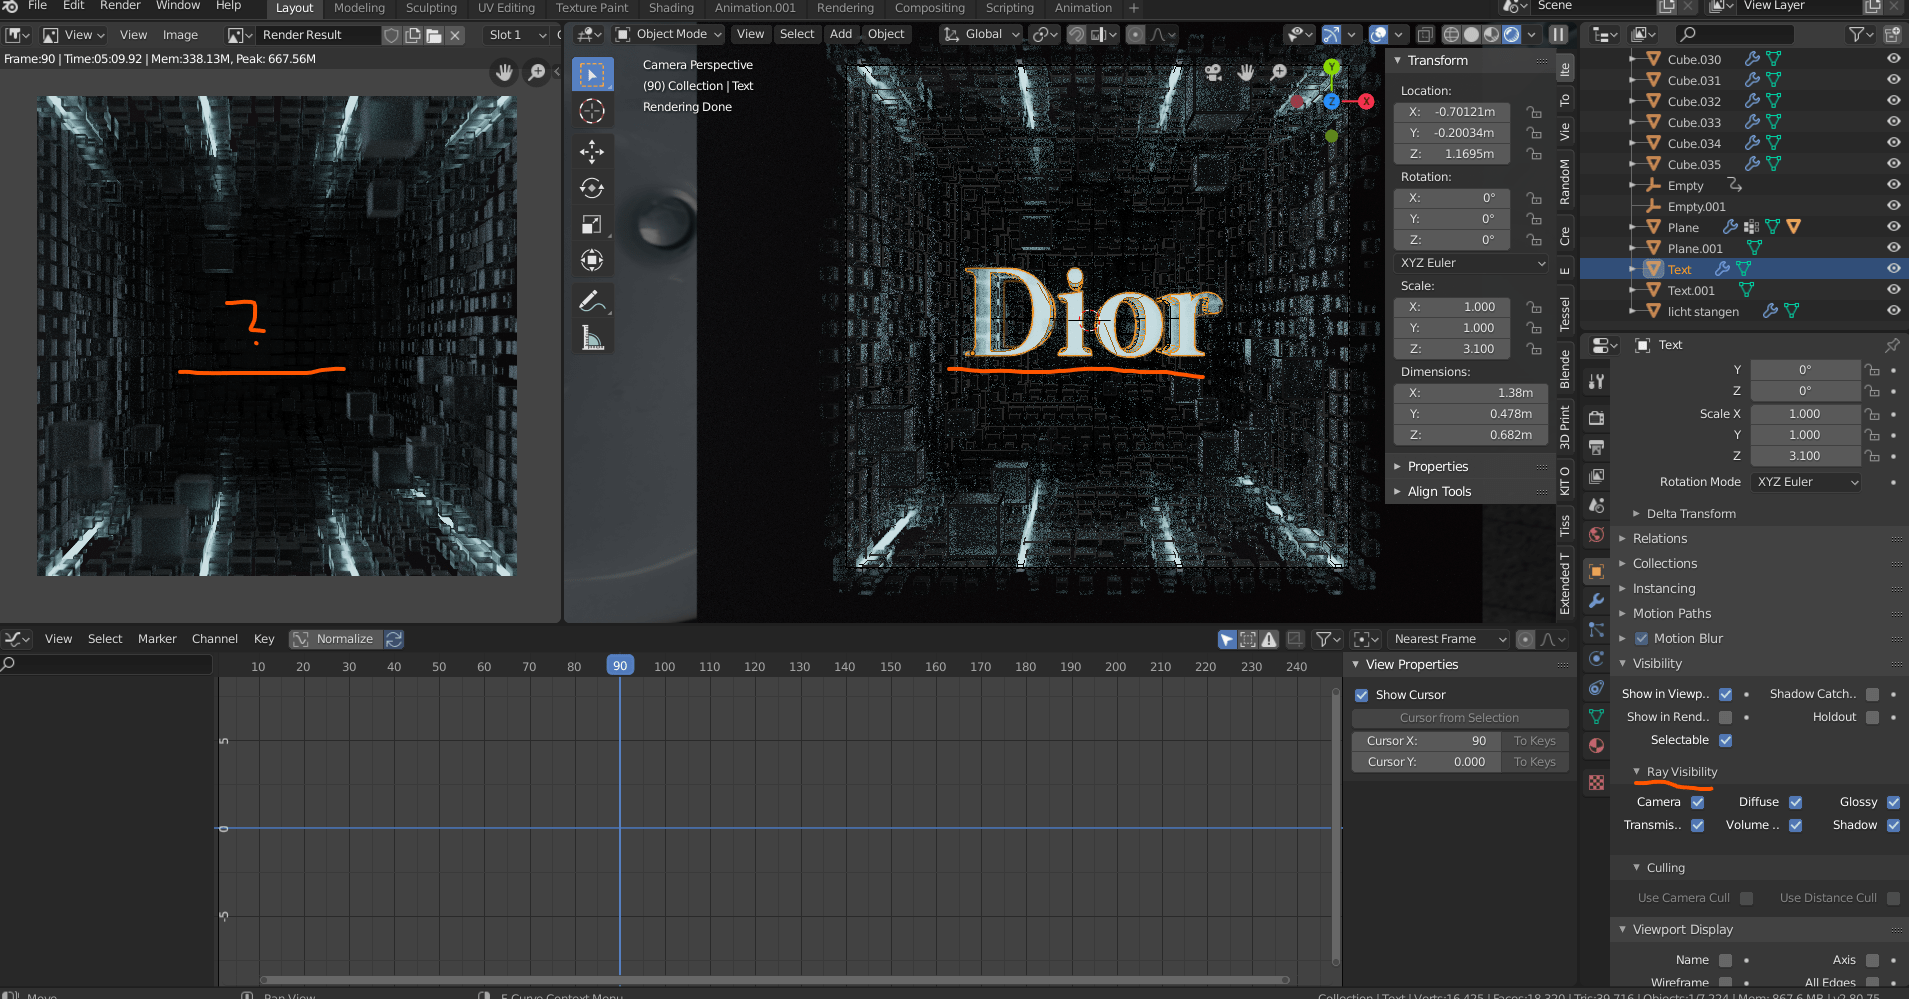The image size is (1909, 999).
Task: Open the Rotation Mode XYZ Euler dropdown
Action: (1805, 481)
